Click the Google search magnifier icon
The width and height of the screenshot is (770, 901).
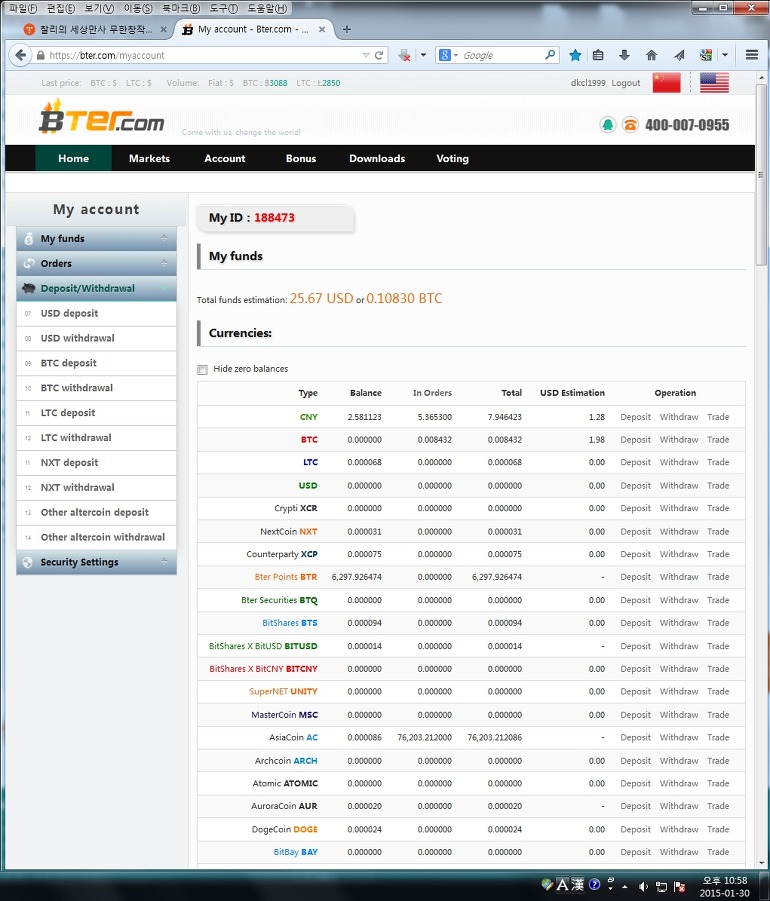click(550, 55)
